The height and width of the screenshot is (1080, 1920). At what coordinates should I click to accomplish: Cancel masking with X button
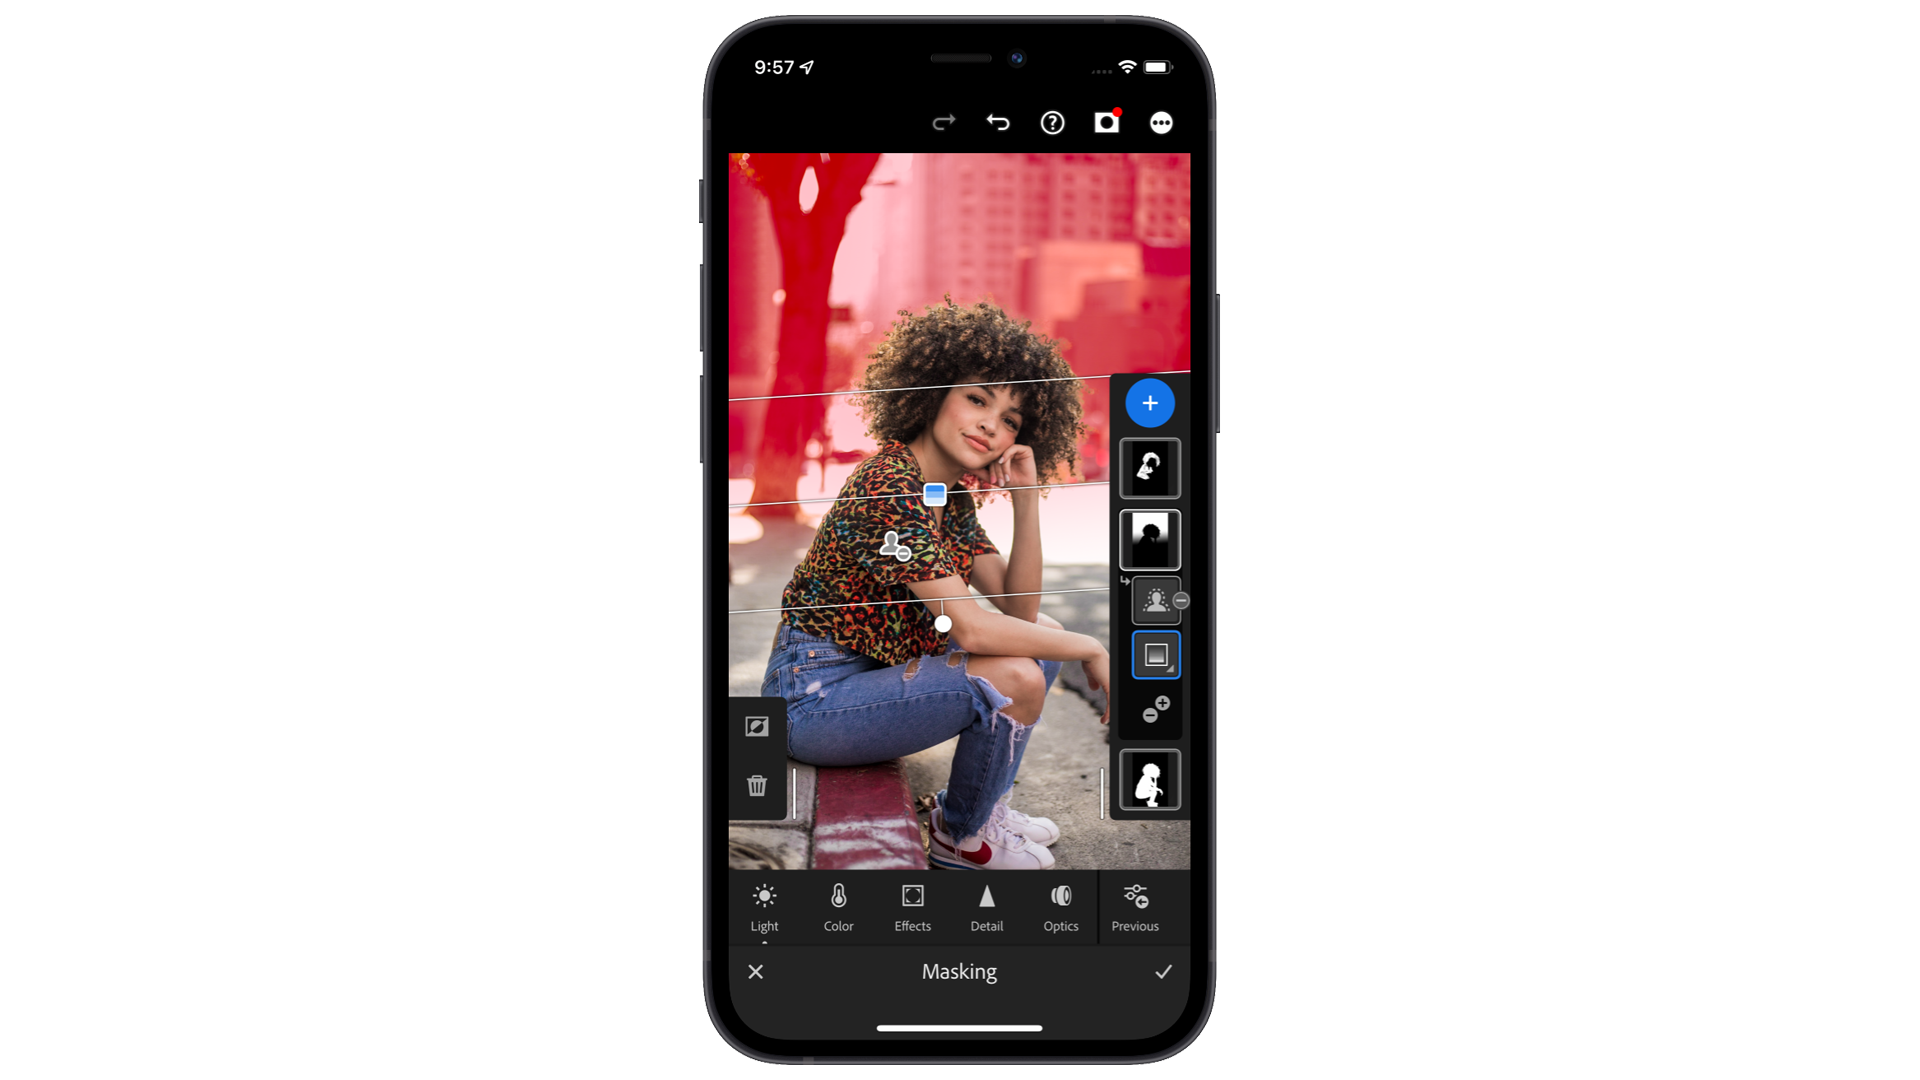click(756, 972)
